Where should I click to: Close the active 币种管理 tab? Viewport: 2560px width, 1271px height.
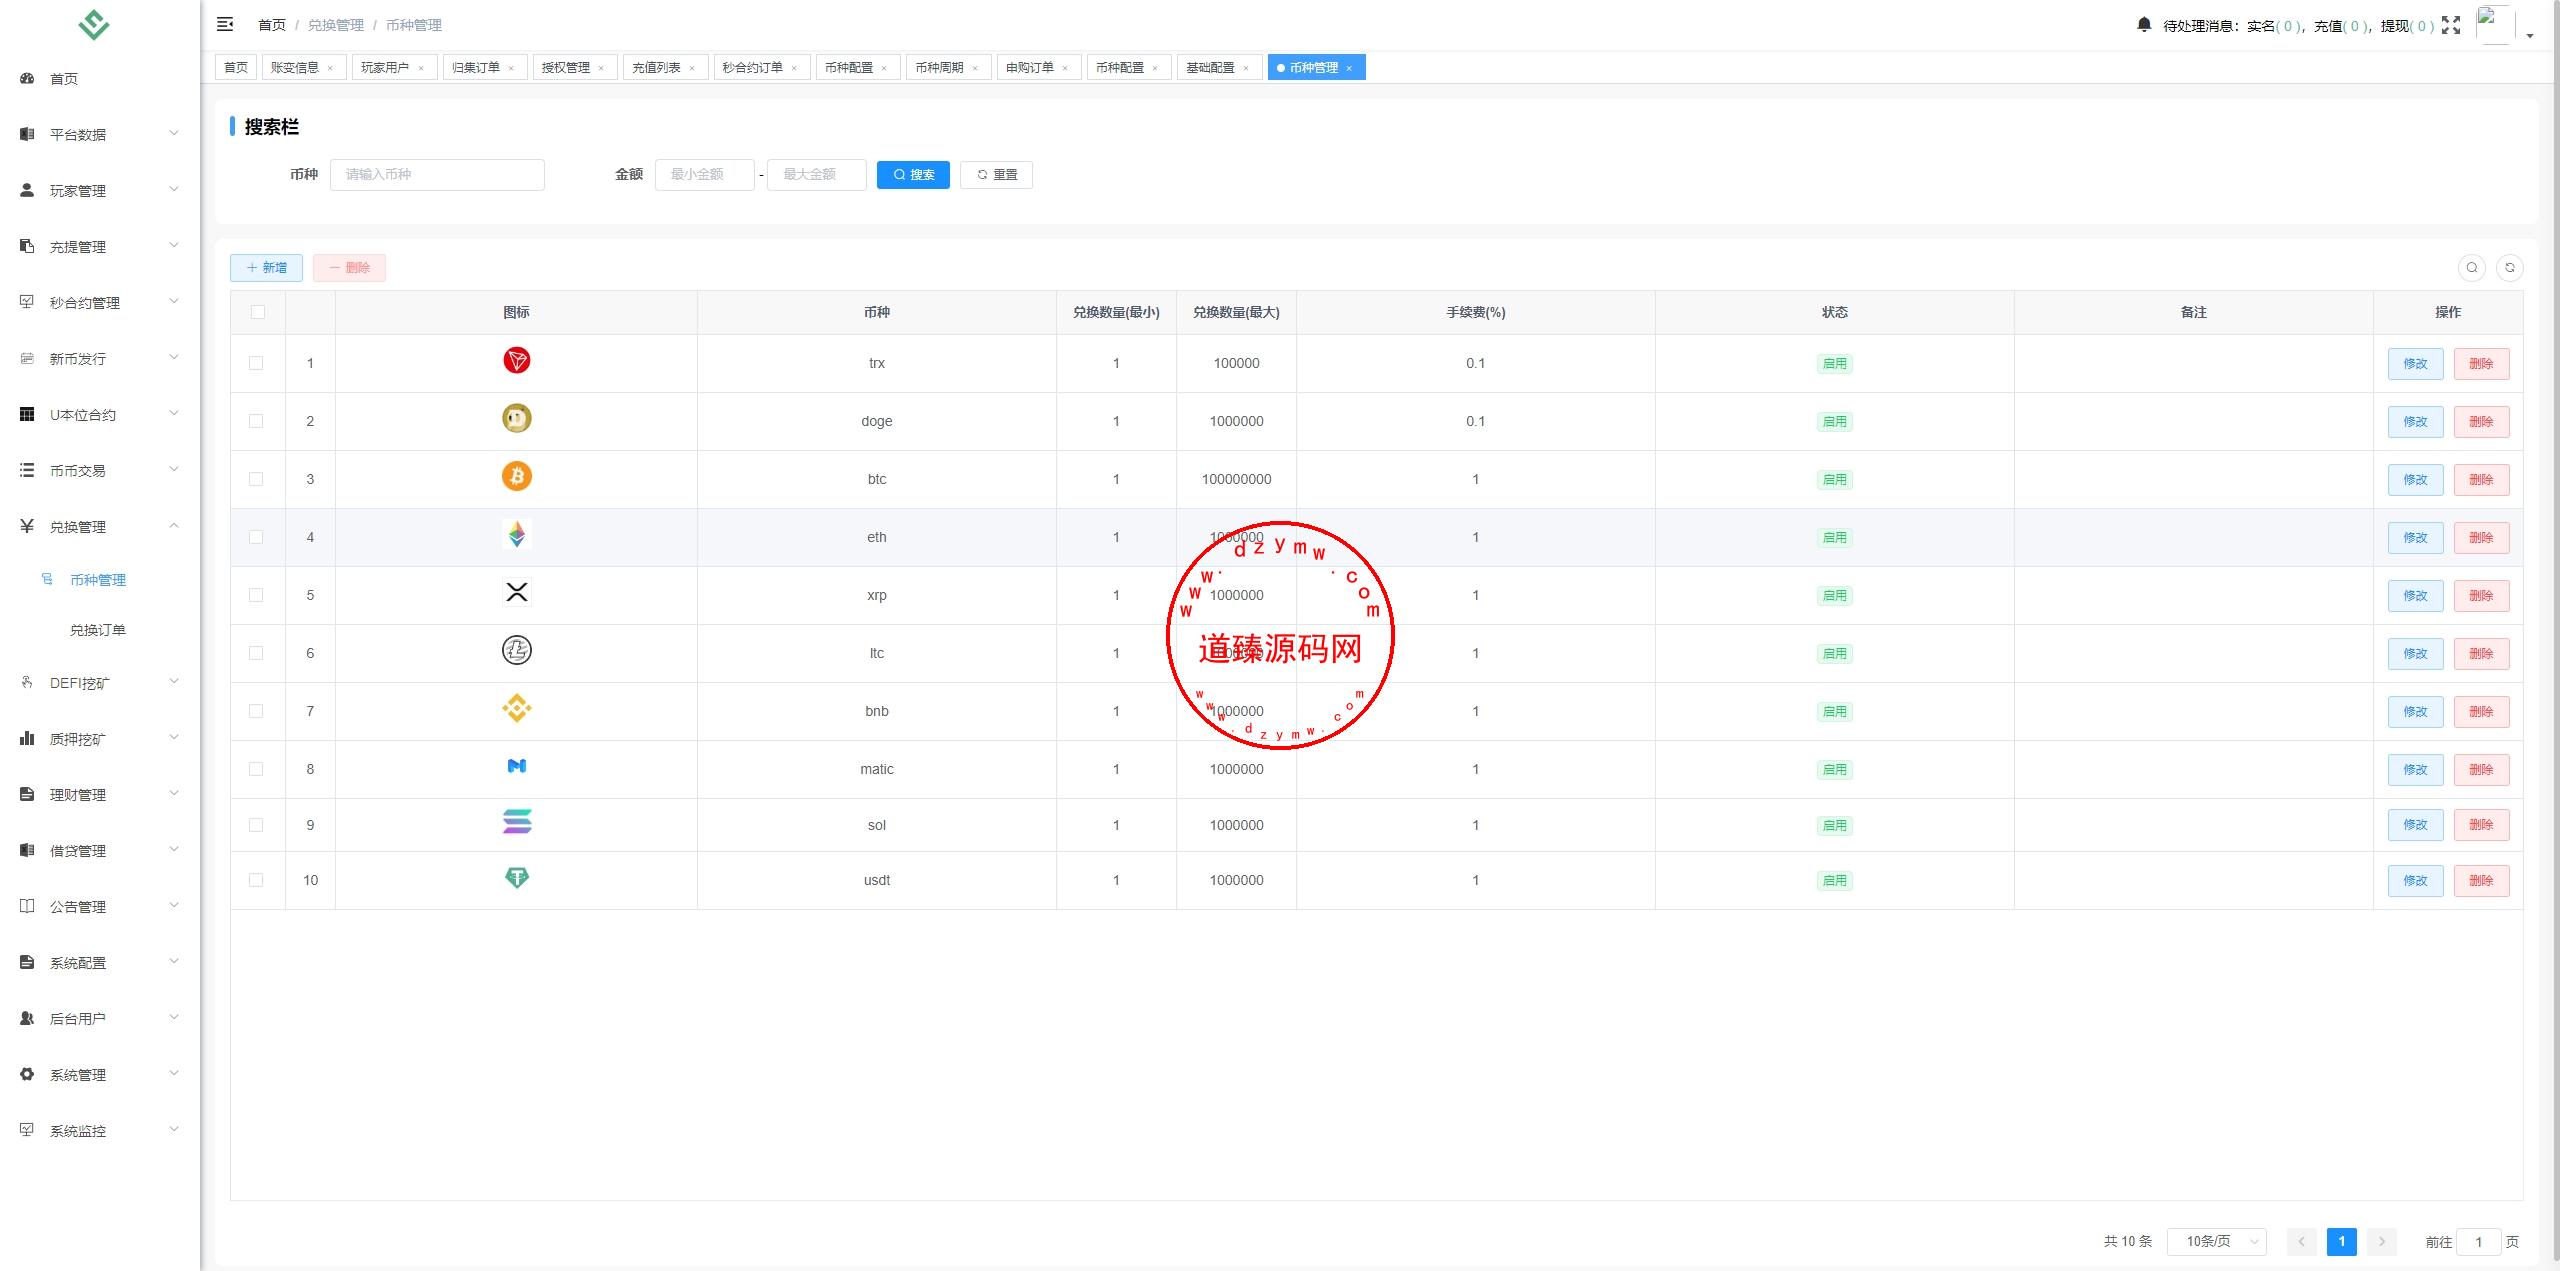click(1349, 68)
